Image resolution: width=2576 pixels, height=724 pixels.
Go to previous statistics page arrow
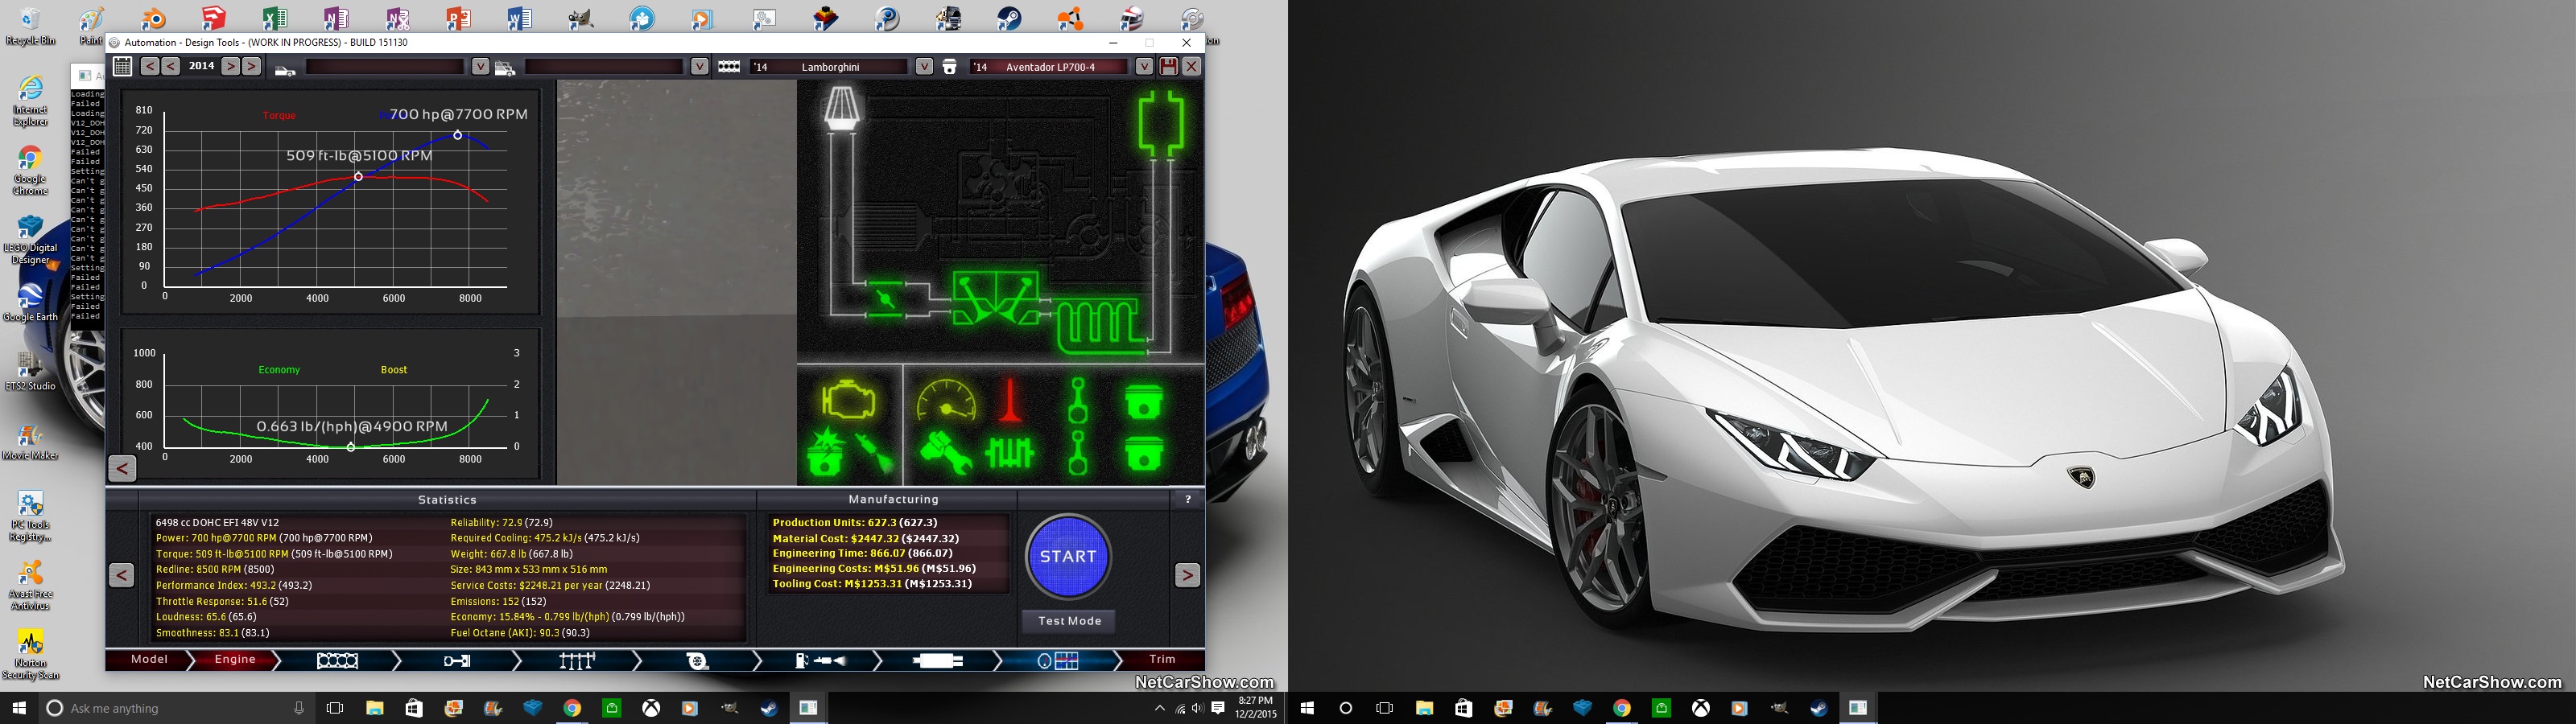[x=121, y=575]
